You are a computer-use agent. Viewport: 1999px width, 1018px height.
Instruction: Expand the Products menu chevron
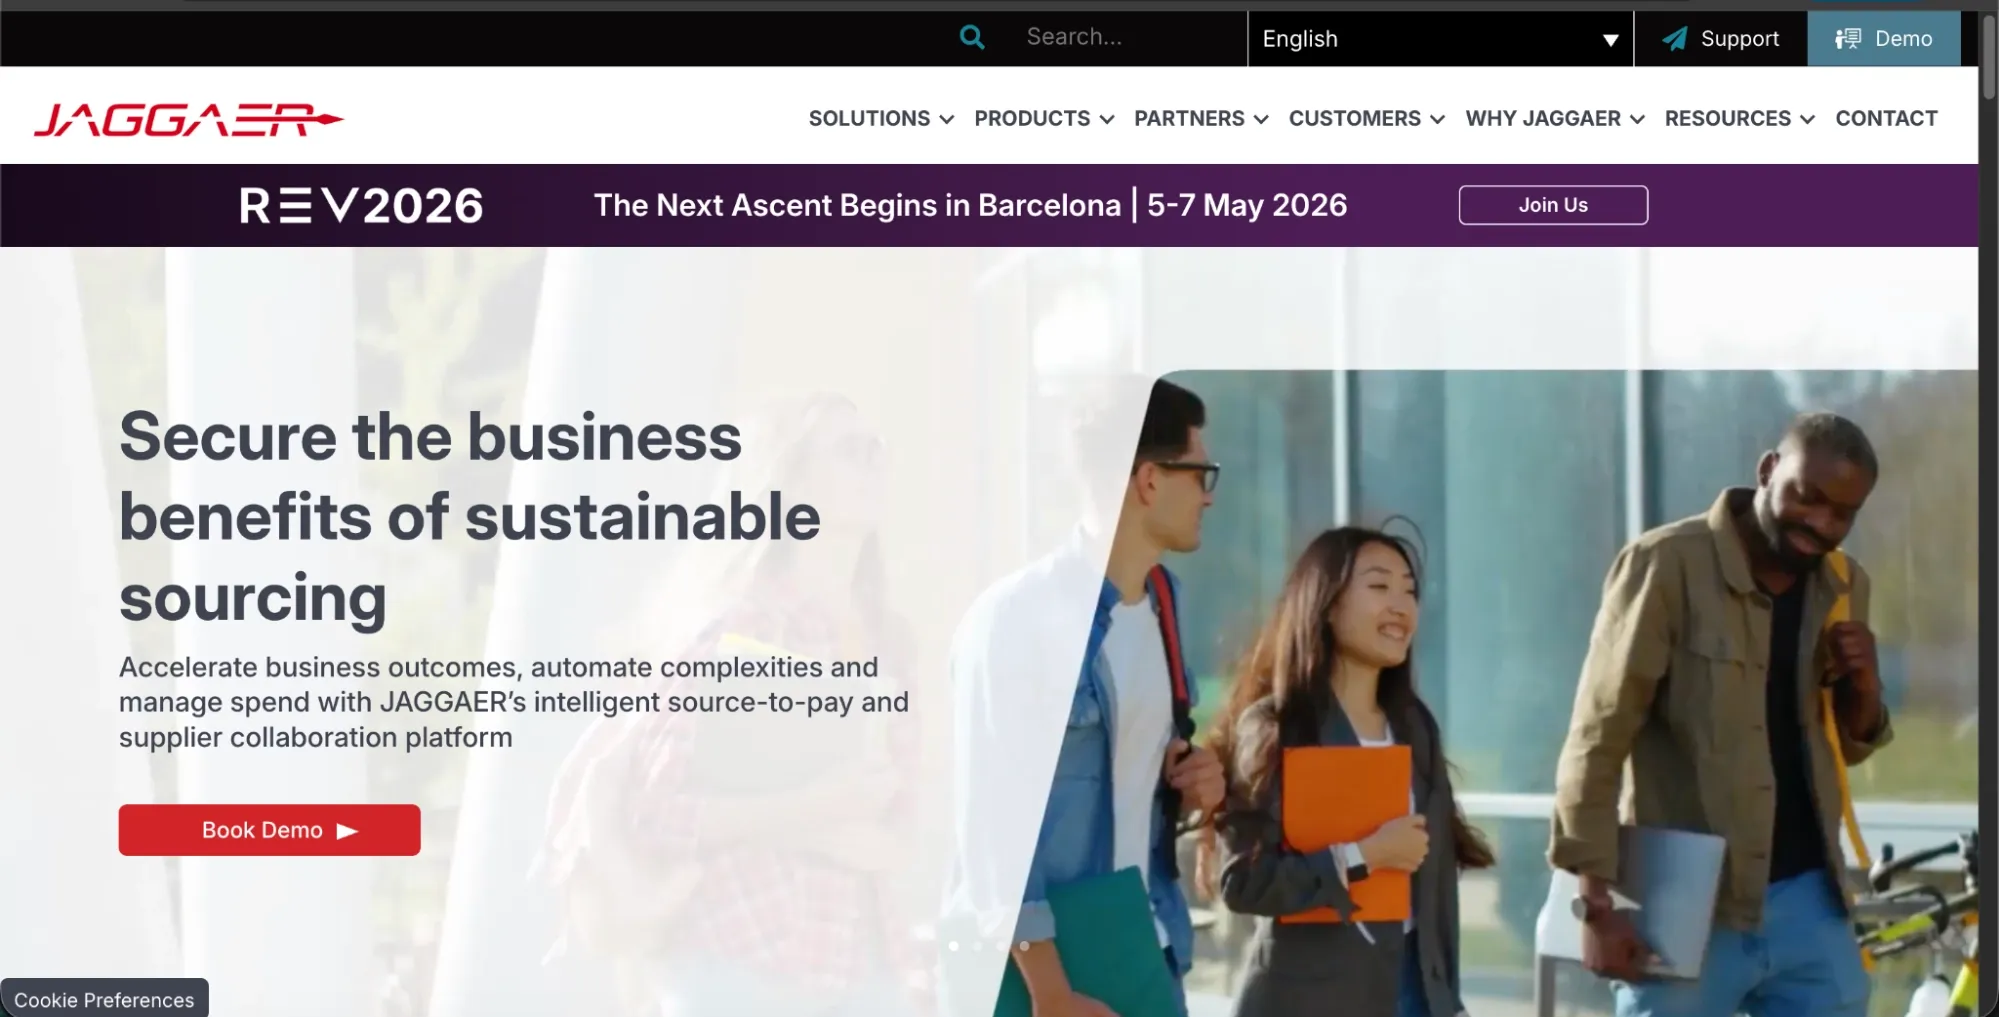(x=1106, y=119)
